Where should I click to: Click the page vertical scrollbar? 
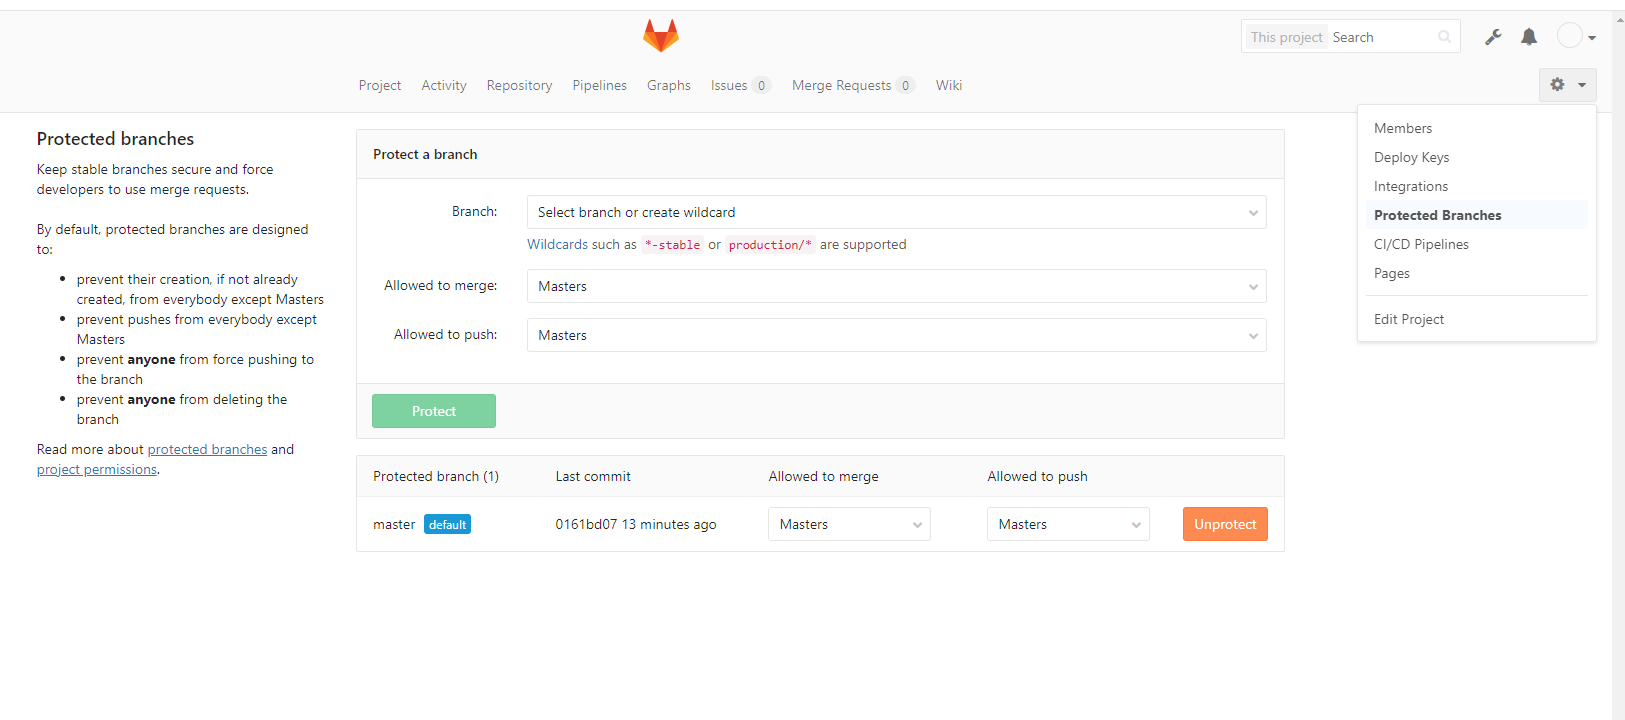tap(1618, 365)
